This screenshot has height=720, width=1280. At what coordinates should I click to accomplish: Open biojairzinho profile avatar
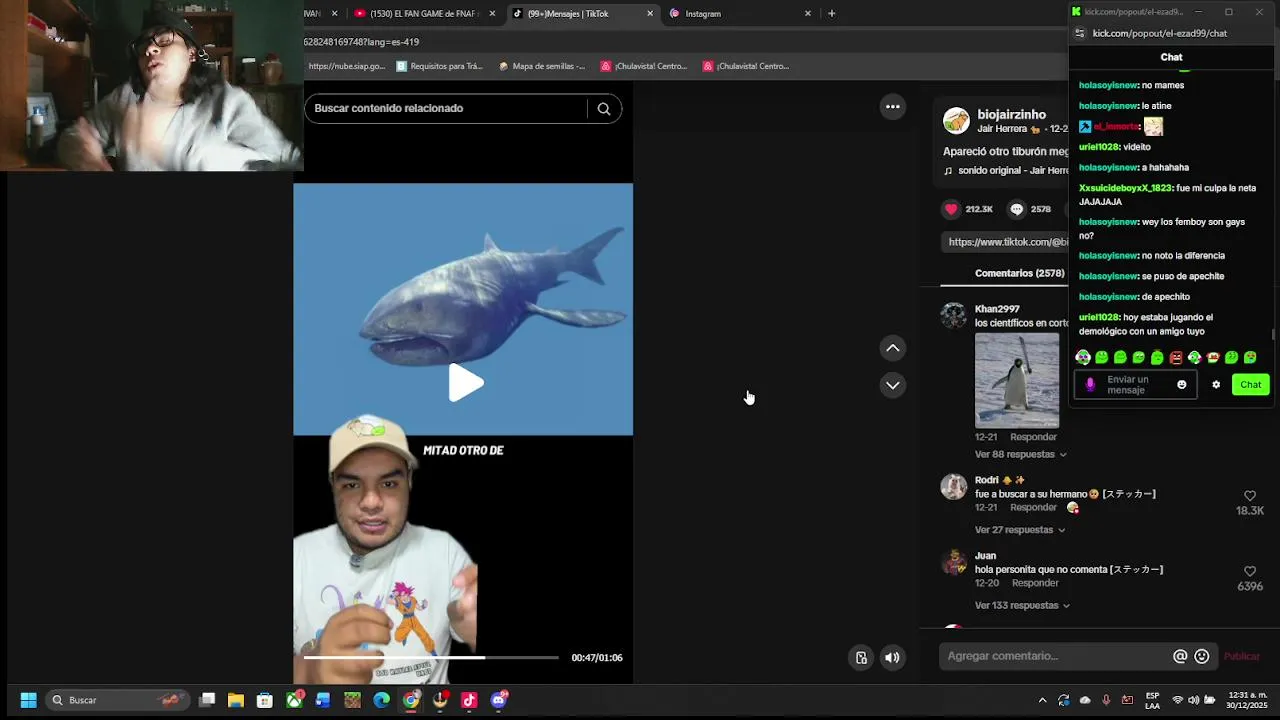click(x=956, y=121)
